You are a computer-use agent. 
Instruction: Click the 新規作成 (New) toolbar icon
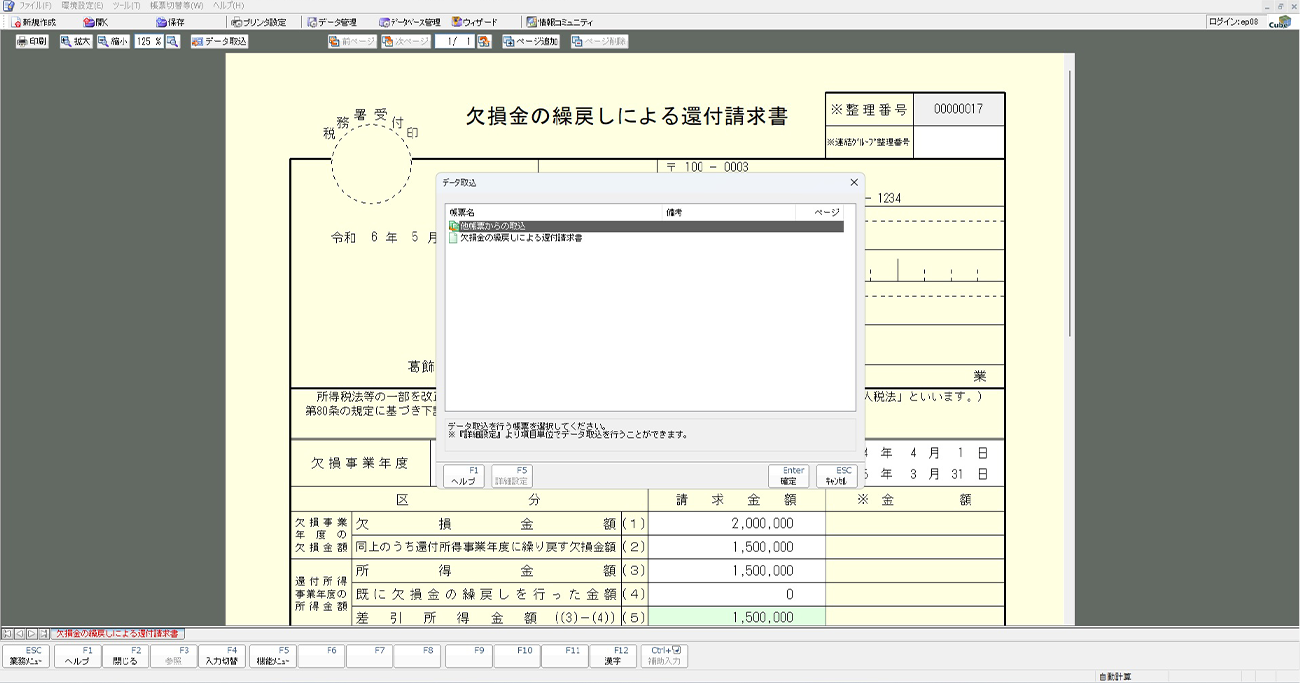34,22
